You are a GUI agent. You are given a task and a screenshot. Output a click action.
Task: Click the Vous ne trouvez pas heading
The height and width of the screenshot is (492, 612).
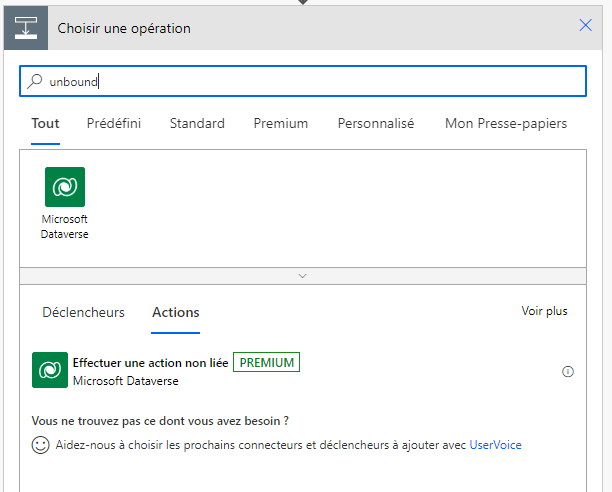click(x=160, y=421)
